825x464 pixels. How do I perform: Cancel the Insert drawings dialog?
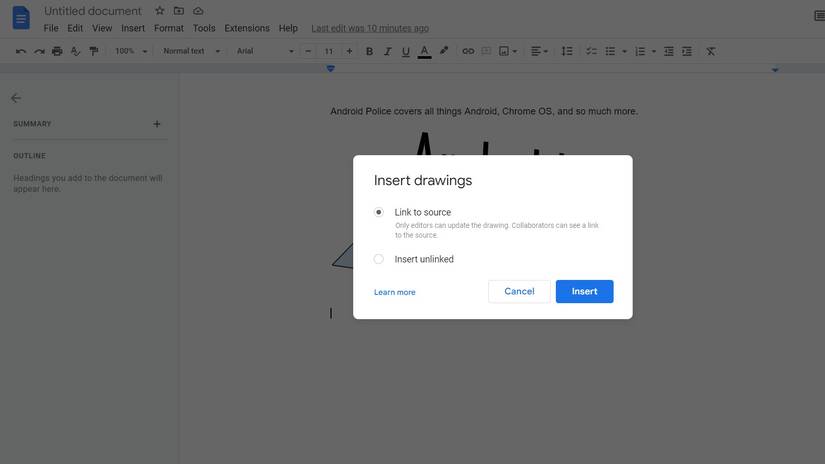point(519,291)
